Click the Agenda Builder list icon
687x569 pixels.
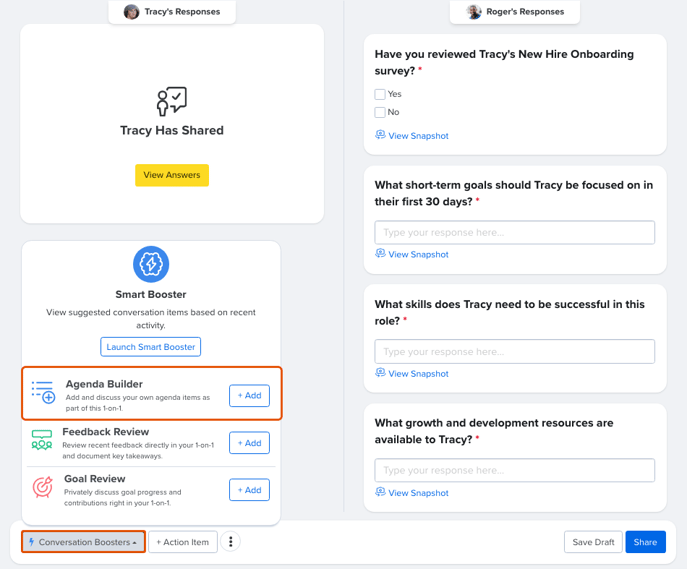43,392
